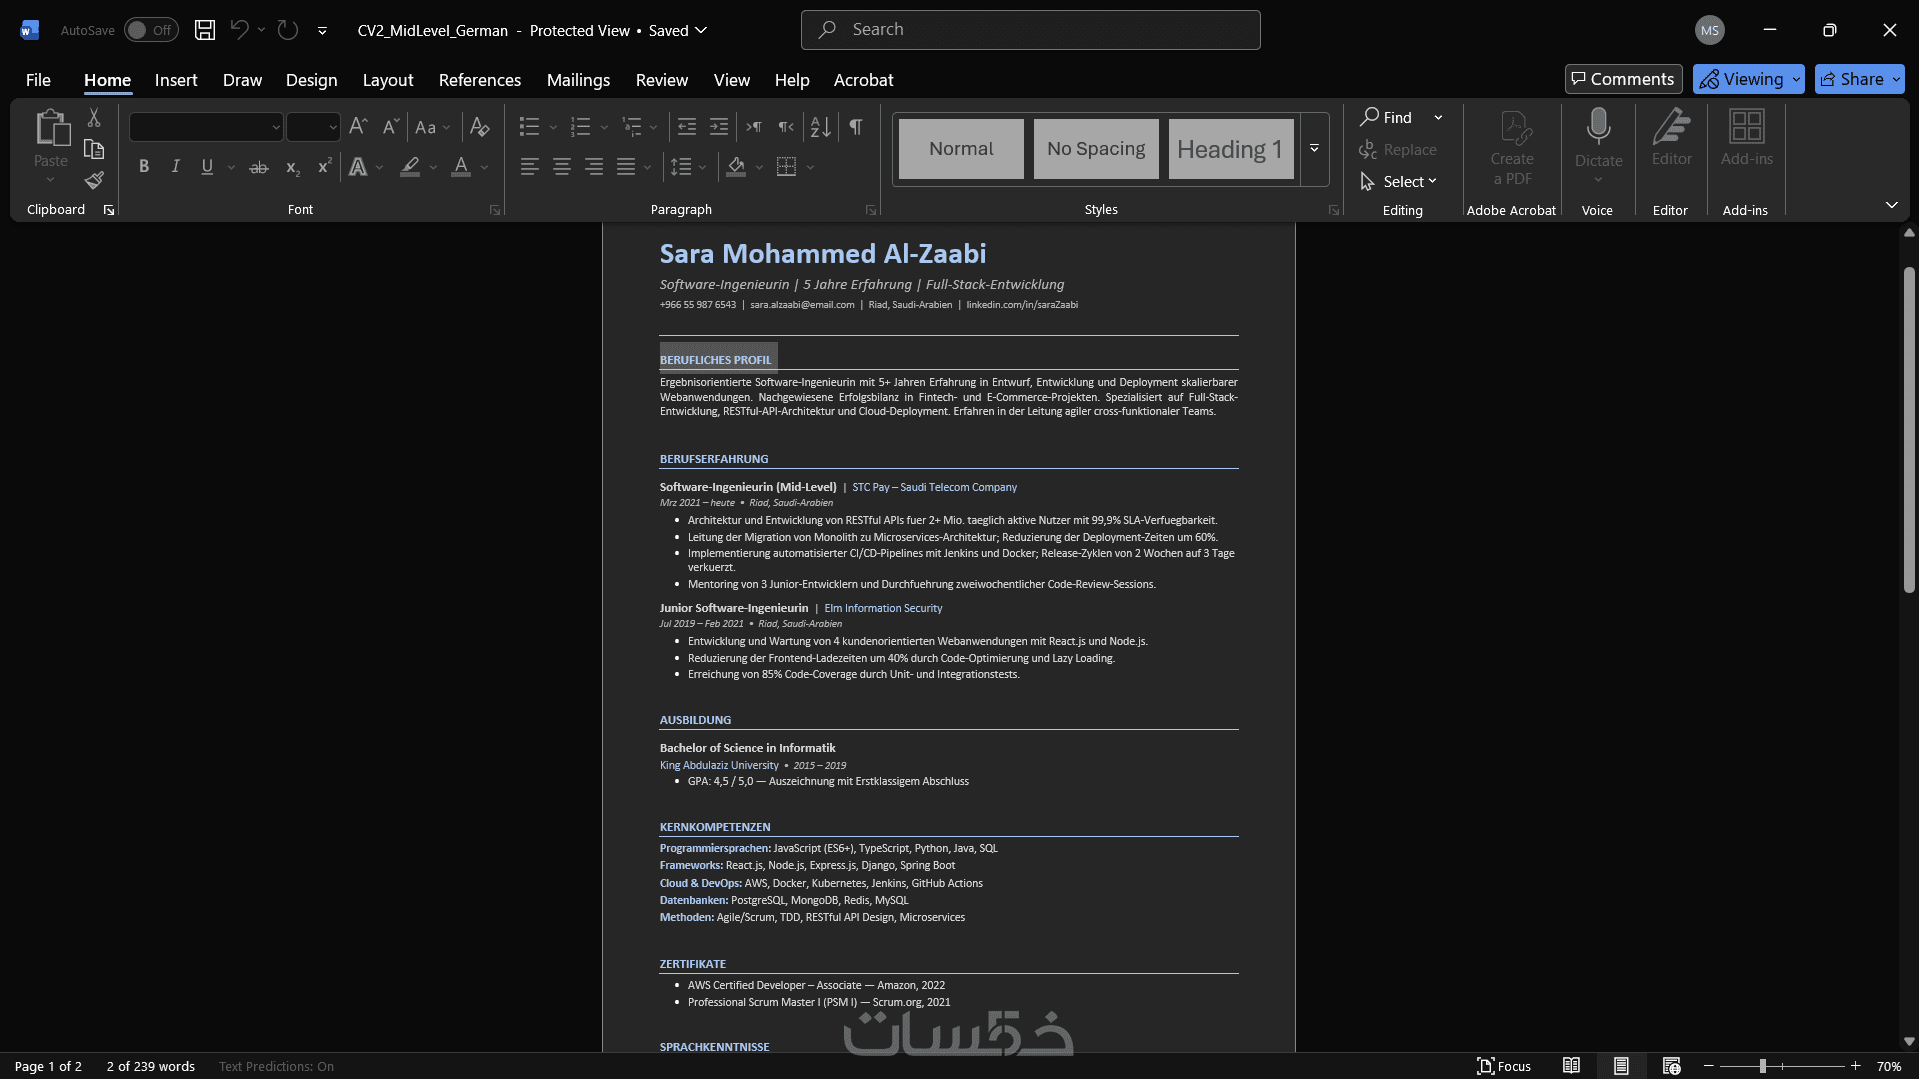The image size is (1919, 1079).
Task: Switch to Web Layout view
Action: [x=1671, y=1066]
